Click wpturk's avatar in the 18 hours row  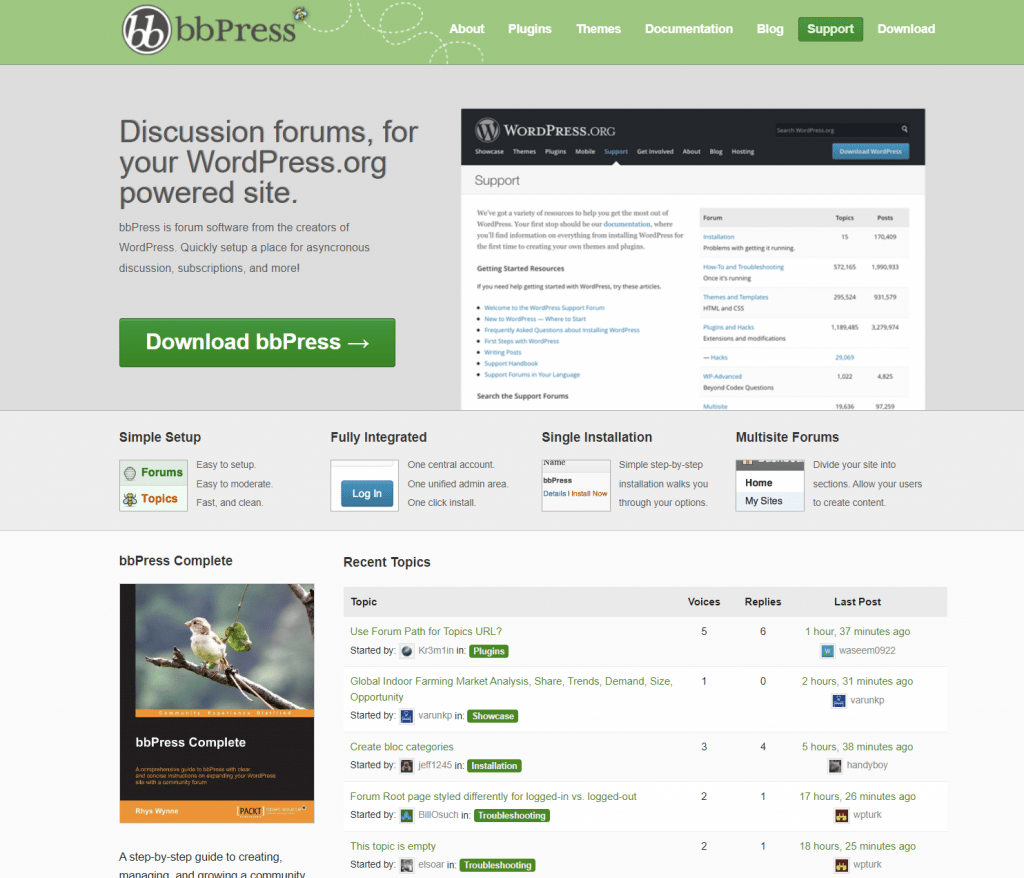pos(842,865)
